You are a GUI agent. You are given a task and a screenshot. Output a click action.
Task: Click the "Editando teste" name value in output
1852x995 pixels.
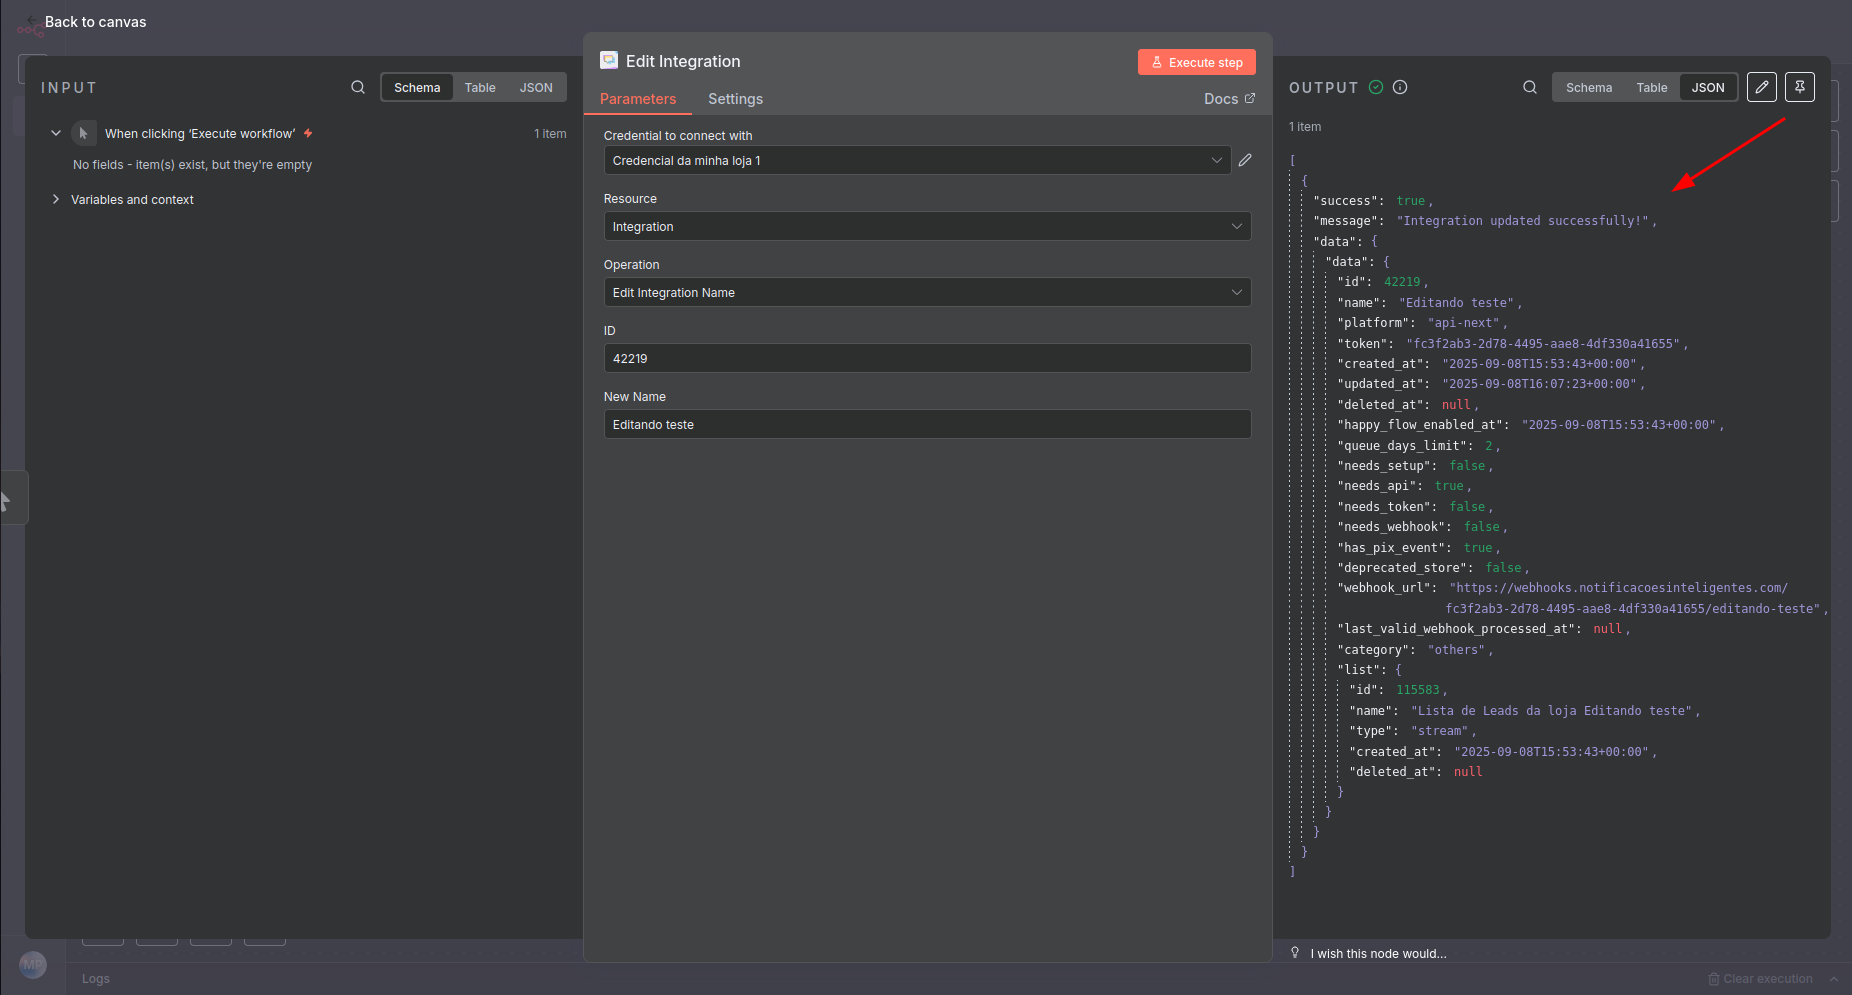[x=1457, y=302]
